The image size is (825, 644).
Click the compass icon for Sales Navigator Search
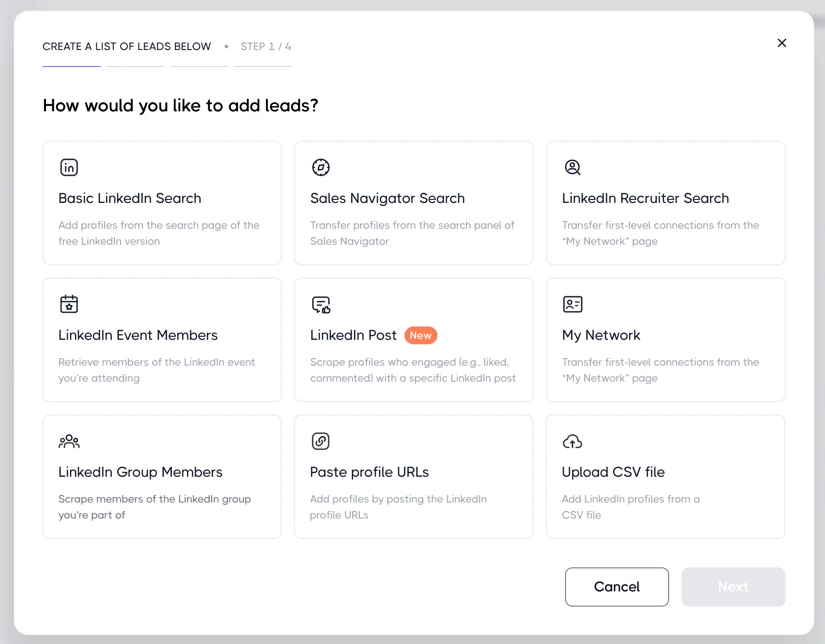(x=320, y=167)
